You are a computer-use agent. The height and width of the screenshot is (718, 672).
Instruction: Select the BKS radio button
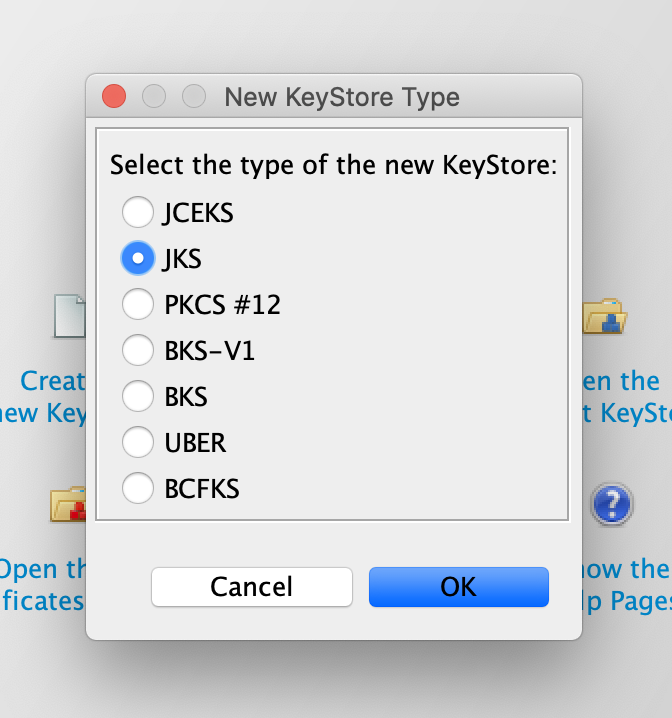(x=137, y=396)
